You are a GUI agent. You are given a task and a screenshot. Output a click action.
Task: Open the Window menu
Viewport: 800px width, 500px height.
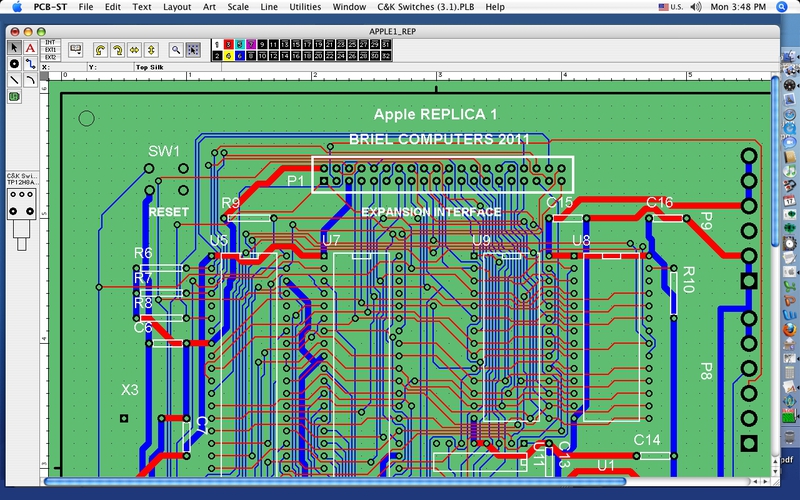pyautogui.click(x=349, y=7)
